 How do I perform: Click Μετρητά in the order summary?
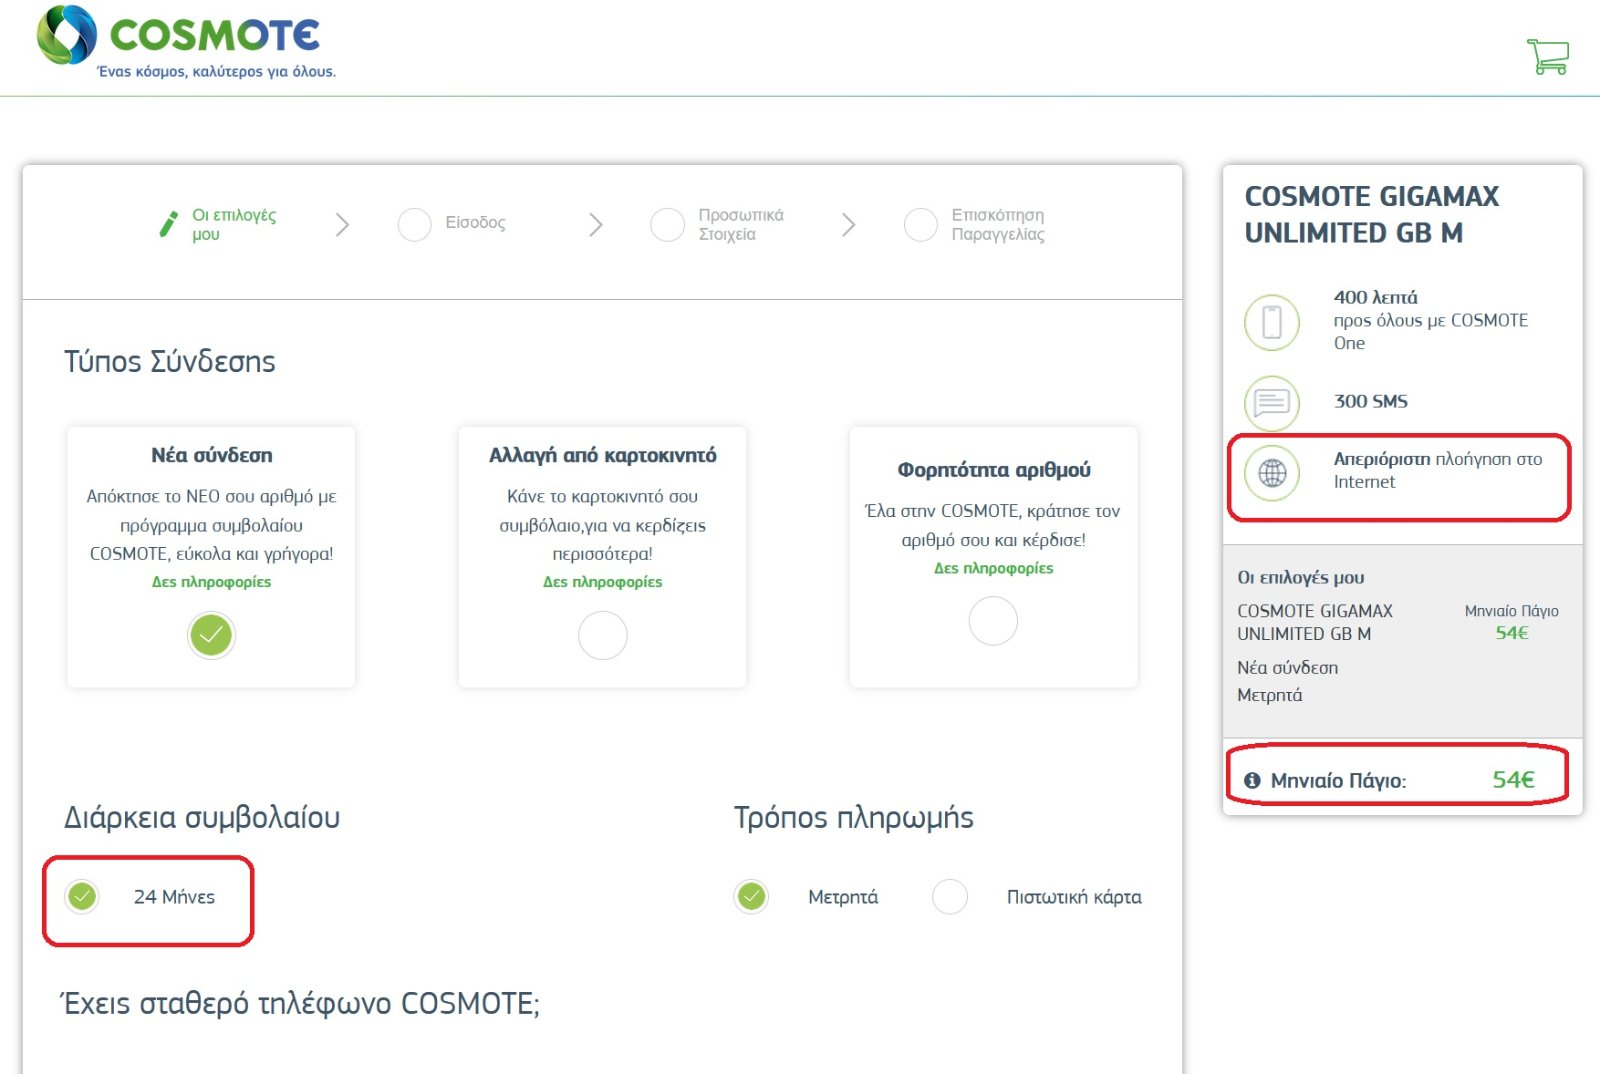(1269, 695)
